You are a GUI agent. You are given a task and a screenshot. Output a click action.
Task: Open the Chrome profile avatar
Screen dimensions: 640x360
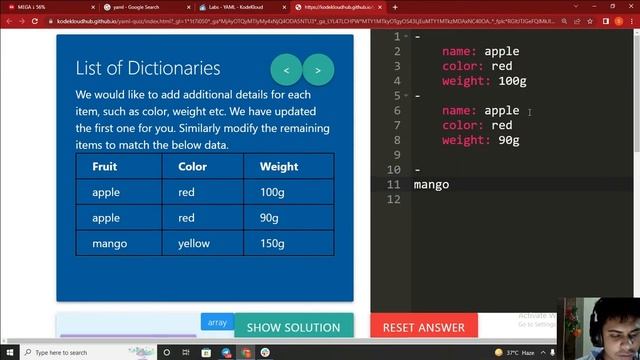click(619, 21)
